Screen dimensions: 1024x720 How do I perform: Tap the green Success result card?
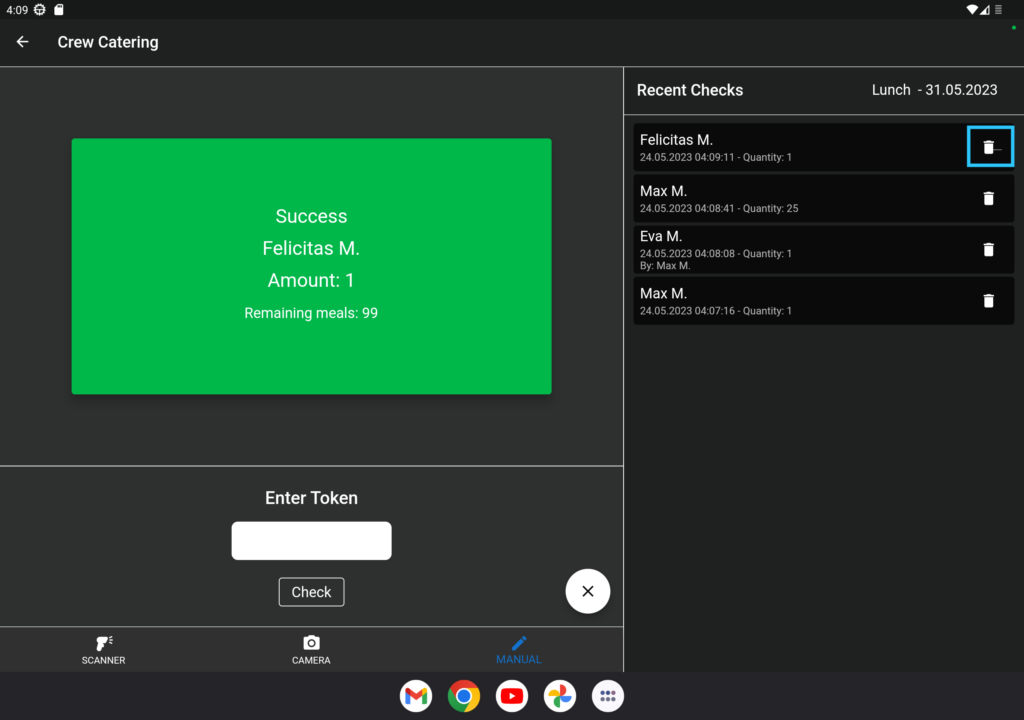pyautogui.click(x=312, y=266)
